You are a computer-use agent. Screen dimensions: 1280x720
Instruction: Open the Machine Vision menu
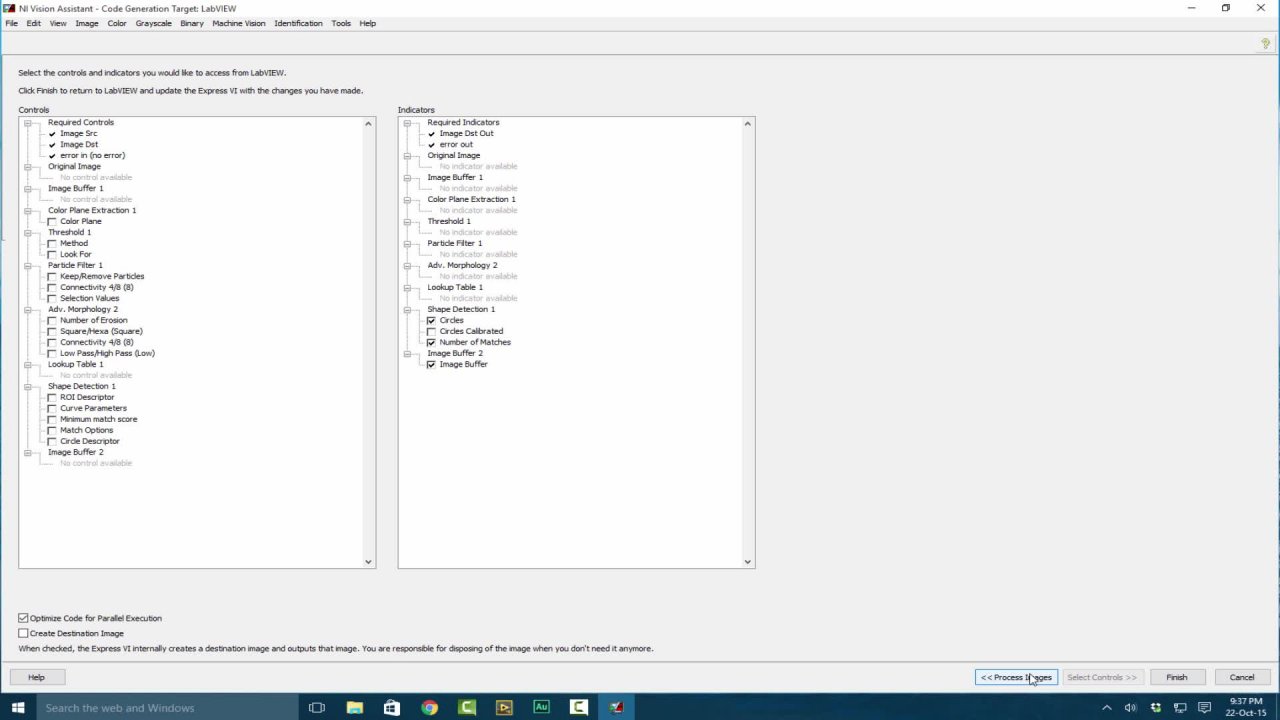coord(239,23)
